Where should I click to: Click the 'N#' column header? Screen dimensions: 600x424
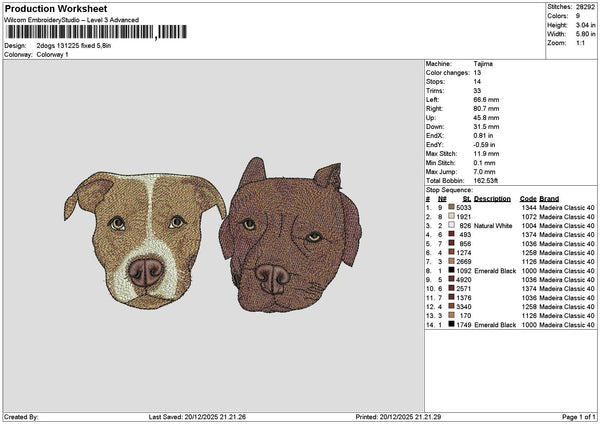pyautogui.click(x=442, y=199)
